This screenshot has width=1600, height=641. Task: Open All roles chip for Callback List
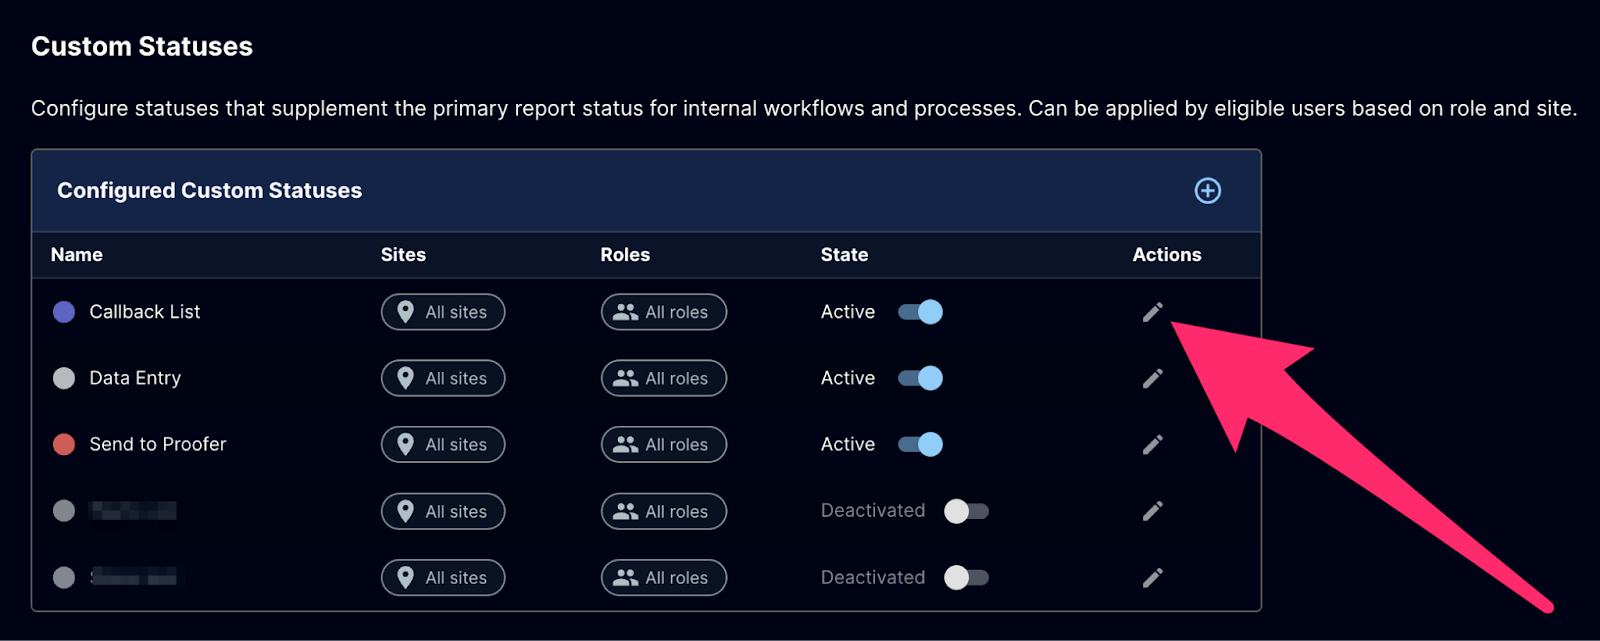click(x=664, y=312)
